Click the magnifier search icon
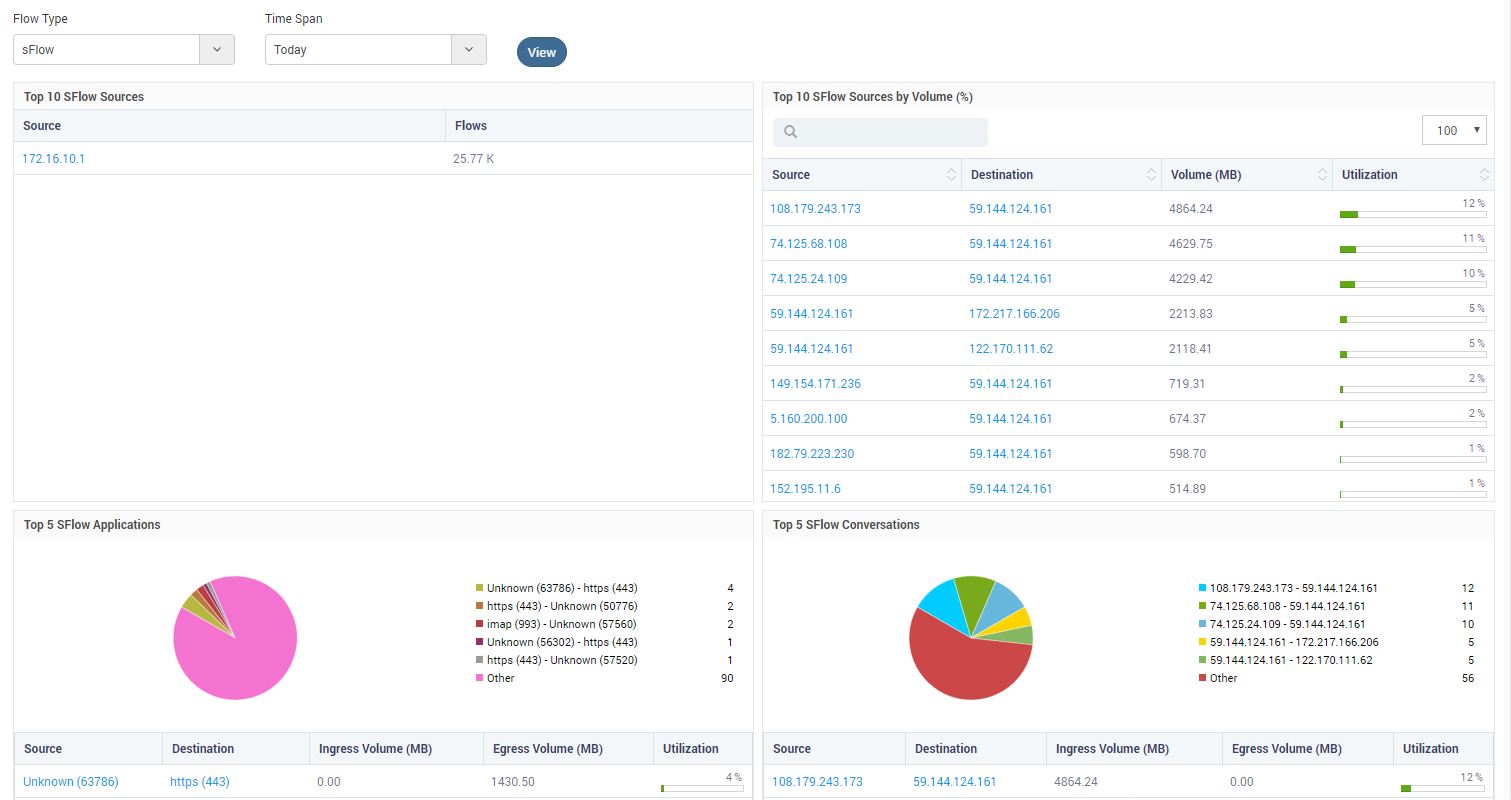The image size is (1511, 800). 791,132
